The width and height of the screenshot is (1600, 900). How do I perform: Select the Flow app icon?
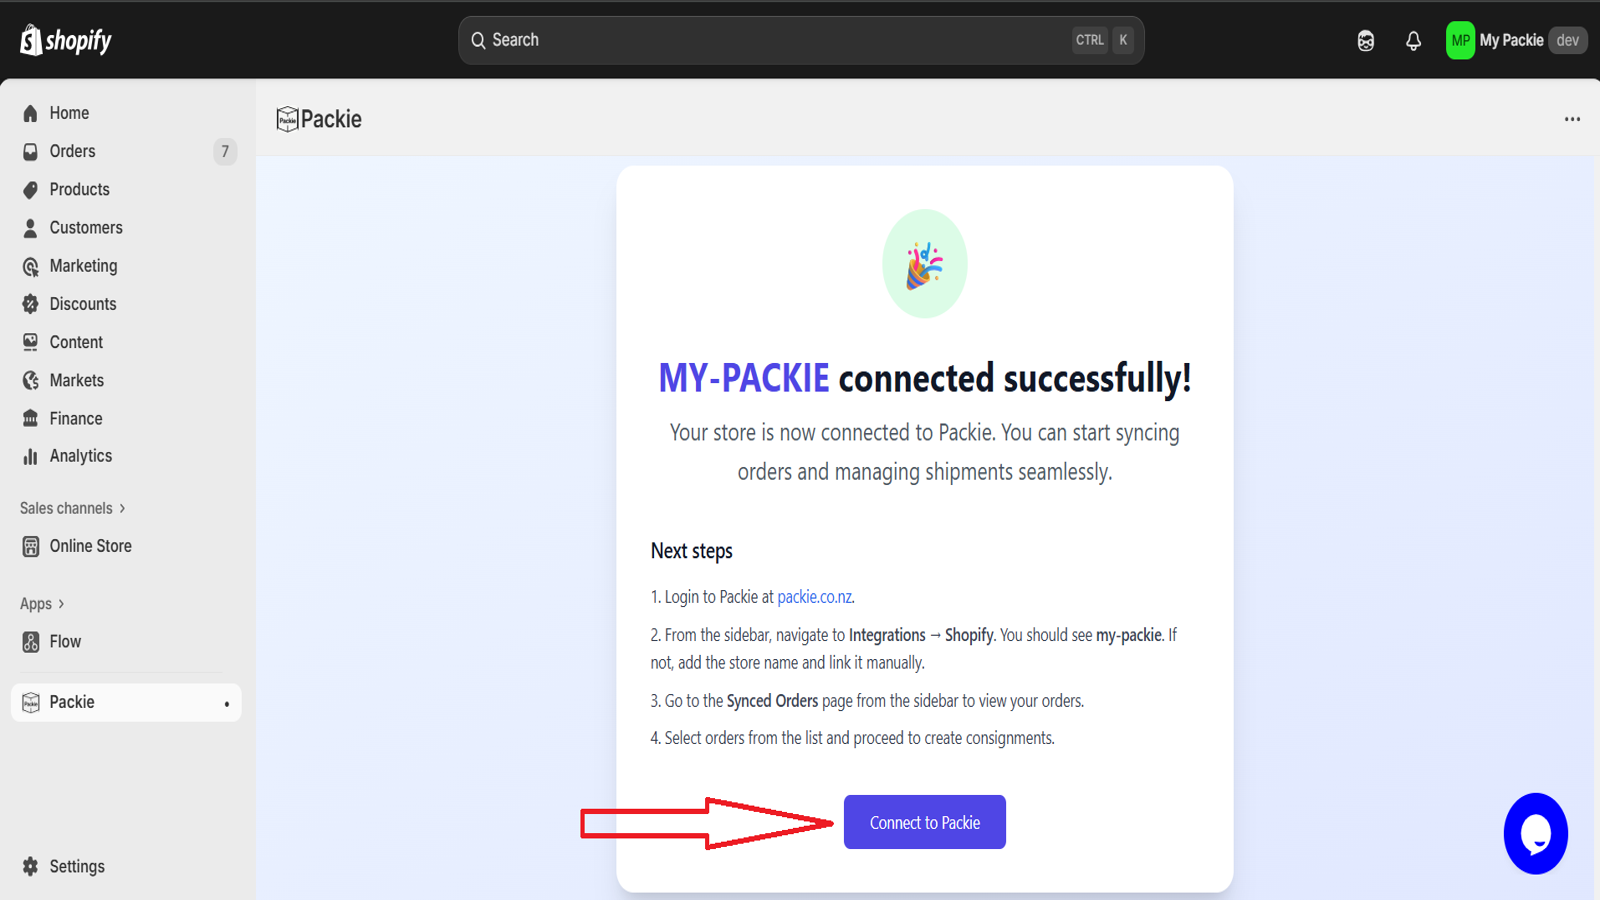tap(30, 641)
